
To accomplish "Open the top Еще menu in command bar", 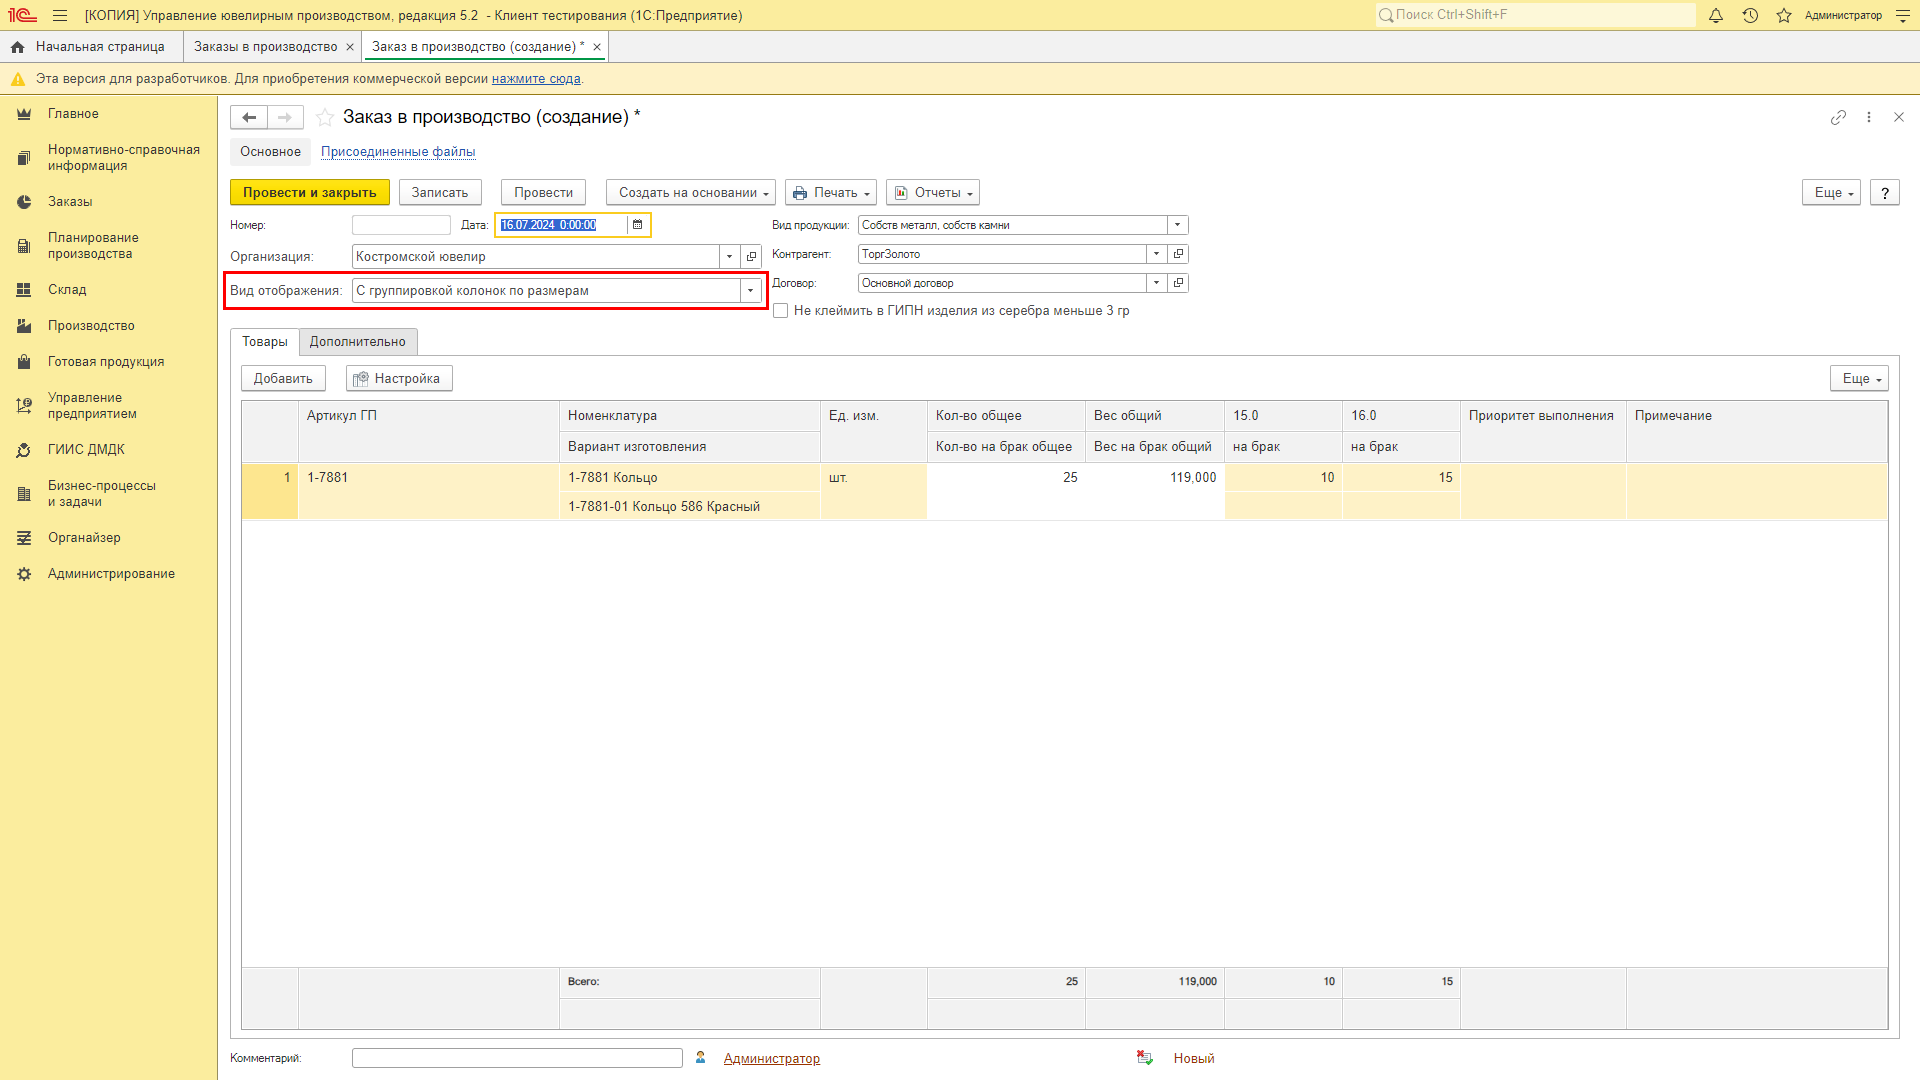I will pyautogui.click(x=1832, y=193).
